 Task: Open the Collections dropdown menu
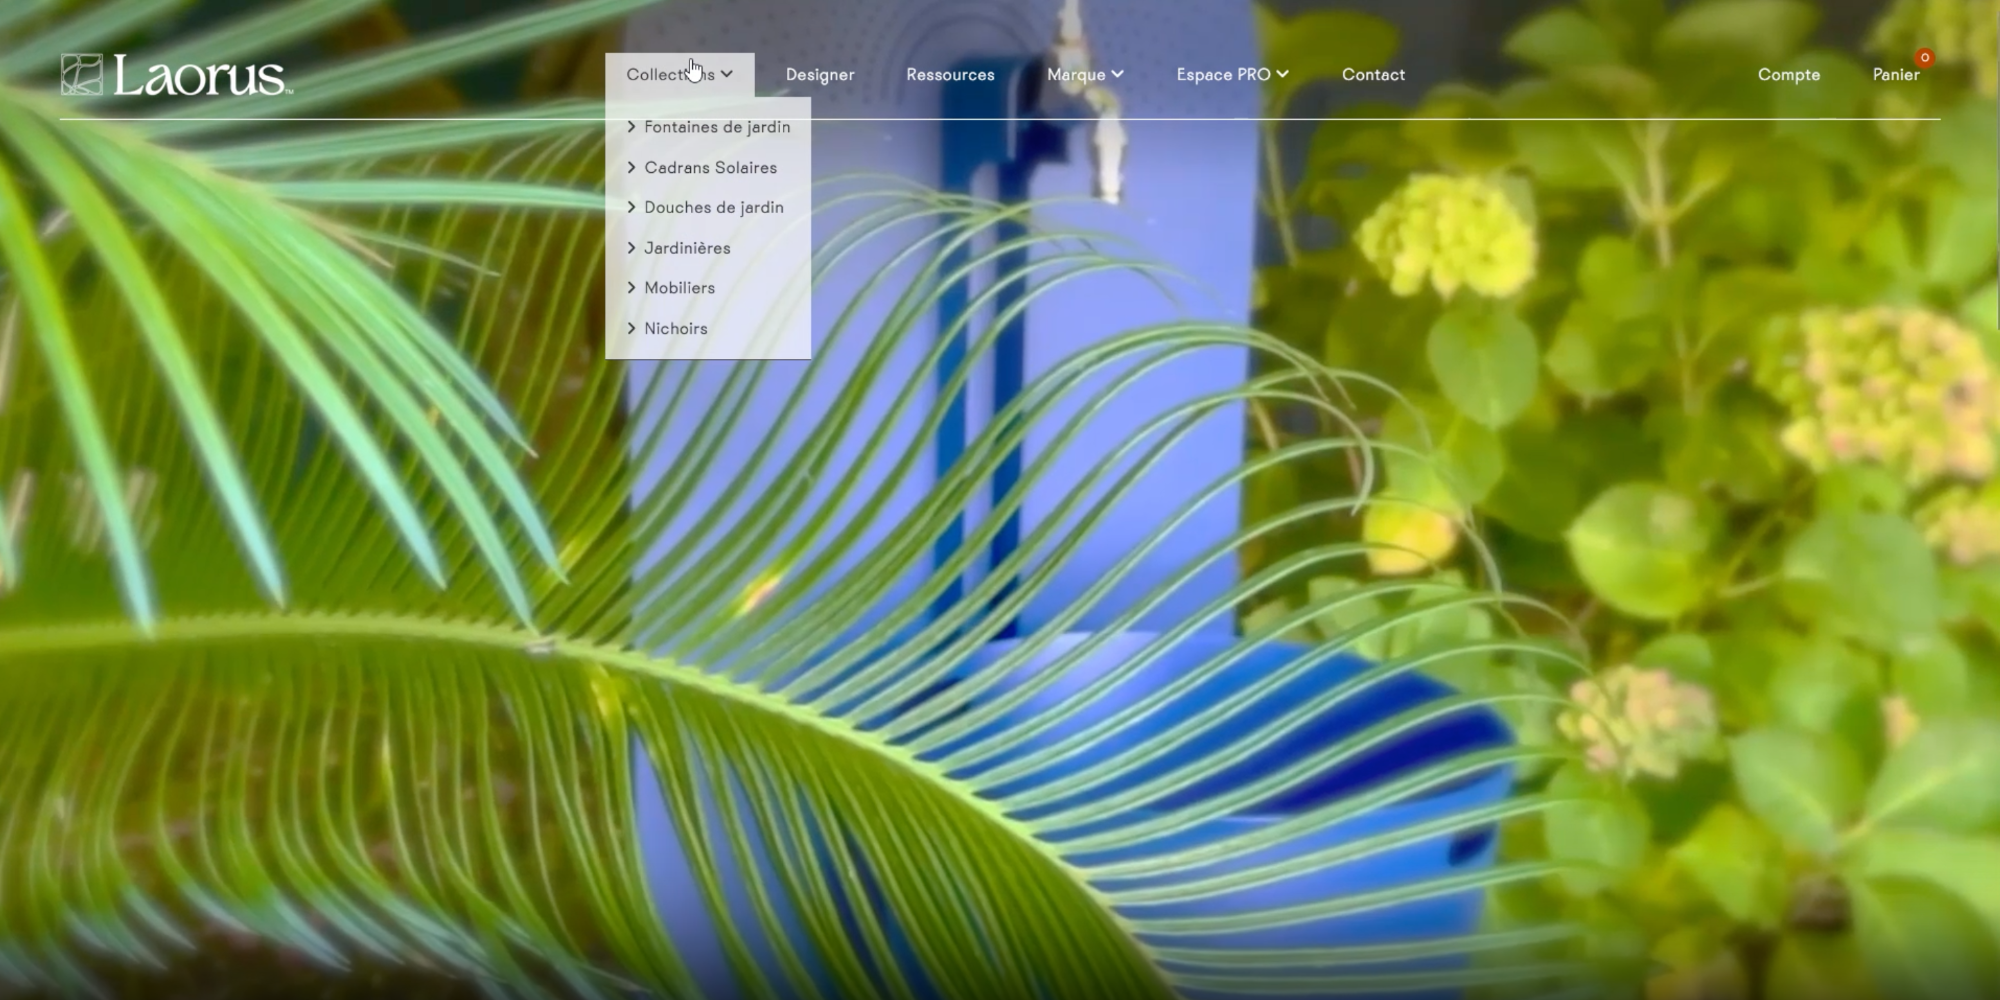point(679,75)
